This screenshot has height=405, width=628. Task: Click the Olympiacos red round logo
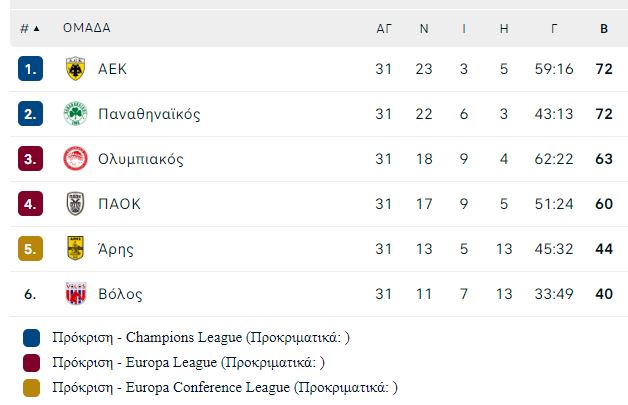75,159
